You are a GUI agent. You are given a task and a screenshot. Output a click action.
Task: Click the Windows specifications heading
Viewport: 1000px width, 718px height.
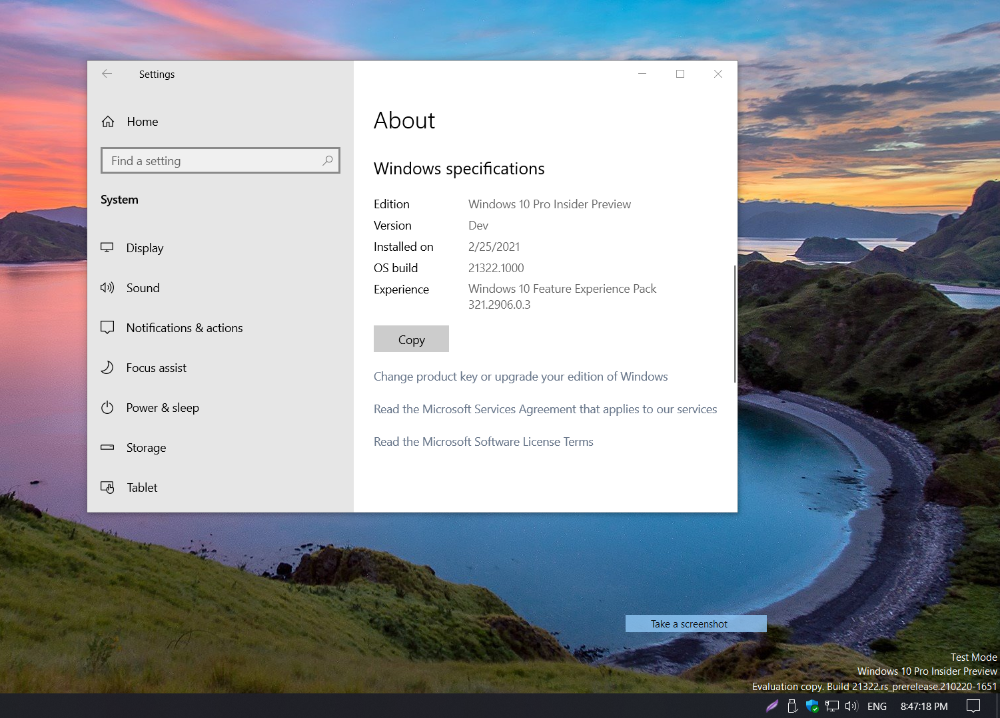(459, 168)
